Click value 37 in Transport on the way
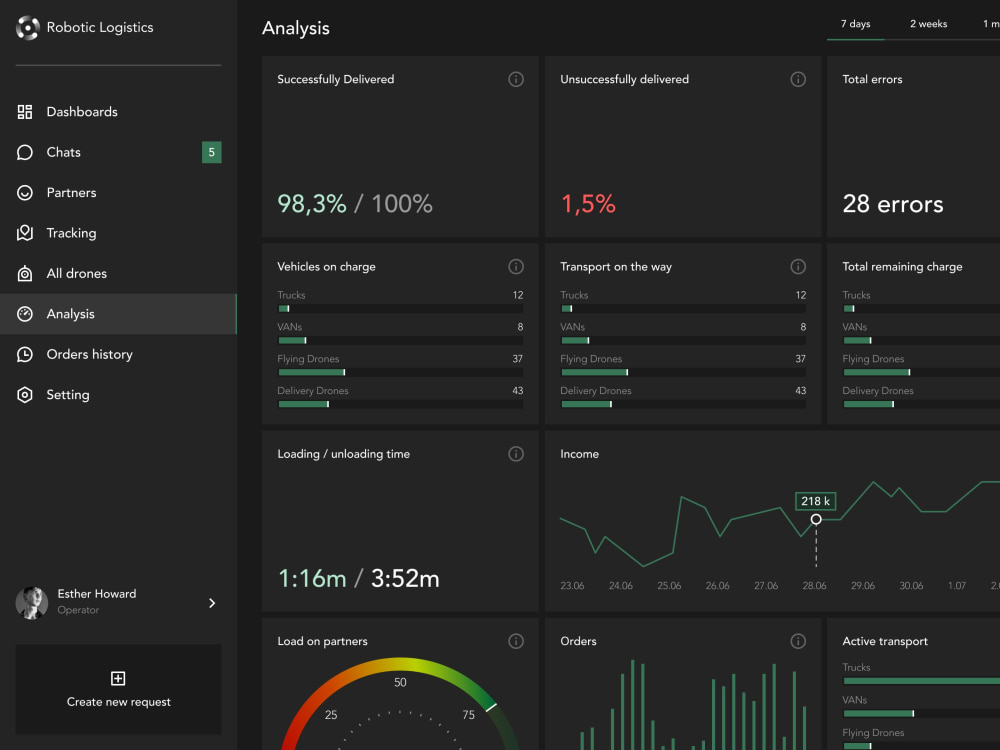Image resolution: width=1000 pixels, height=750 pixels. [800, 358]
